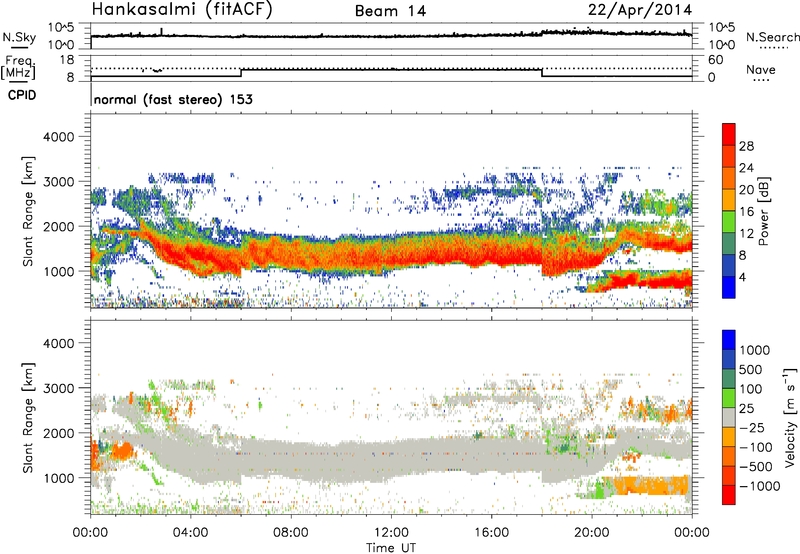Click the N.Sky legend label
The image size is (800, 554).
click(x=19, y=37)
